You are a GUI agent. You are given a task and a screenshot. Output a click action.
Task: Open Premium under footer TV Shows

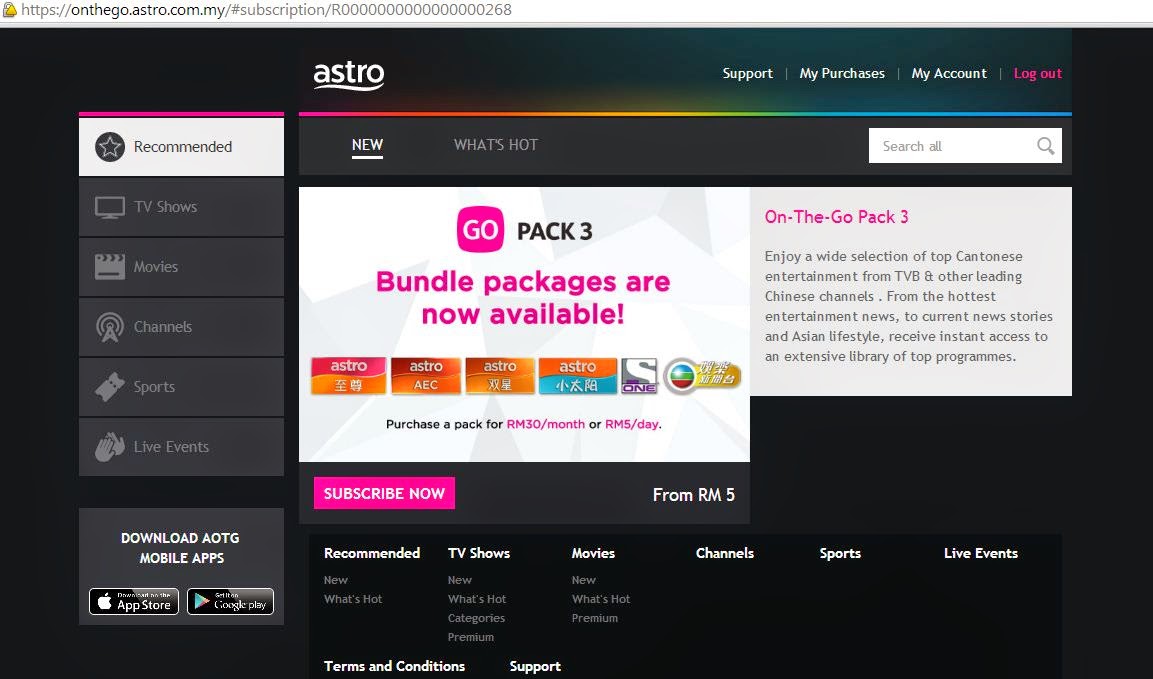471,638
